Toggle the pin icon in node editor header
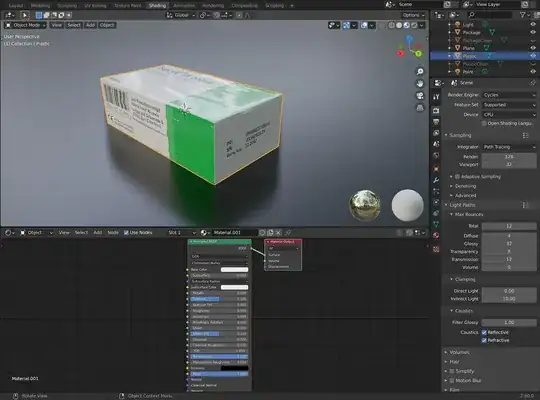Image resolution: width=540 pixels, height=400 pixels. 288,233
